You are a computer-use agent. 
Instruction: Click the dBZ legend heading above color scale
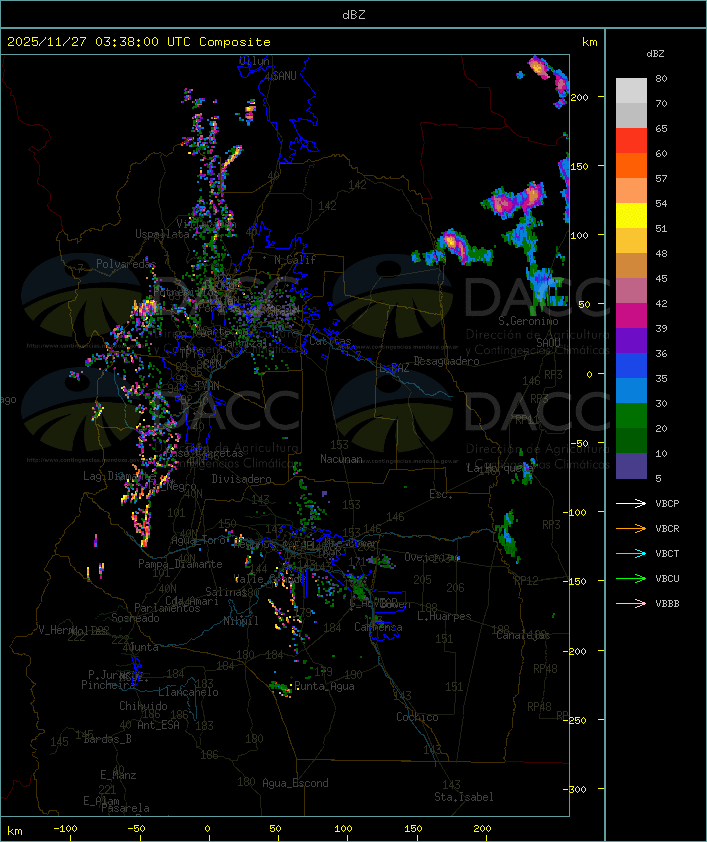655,54
